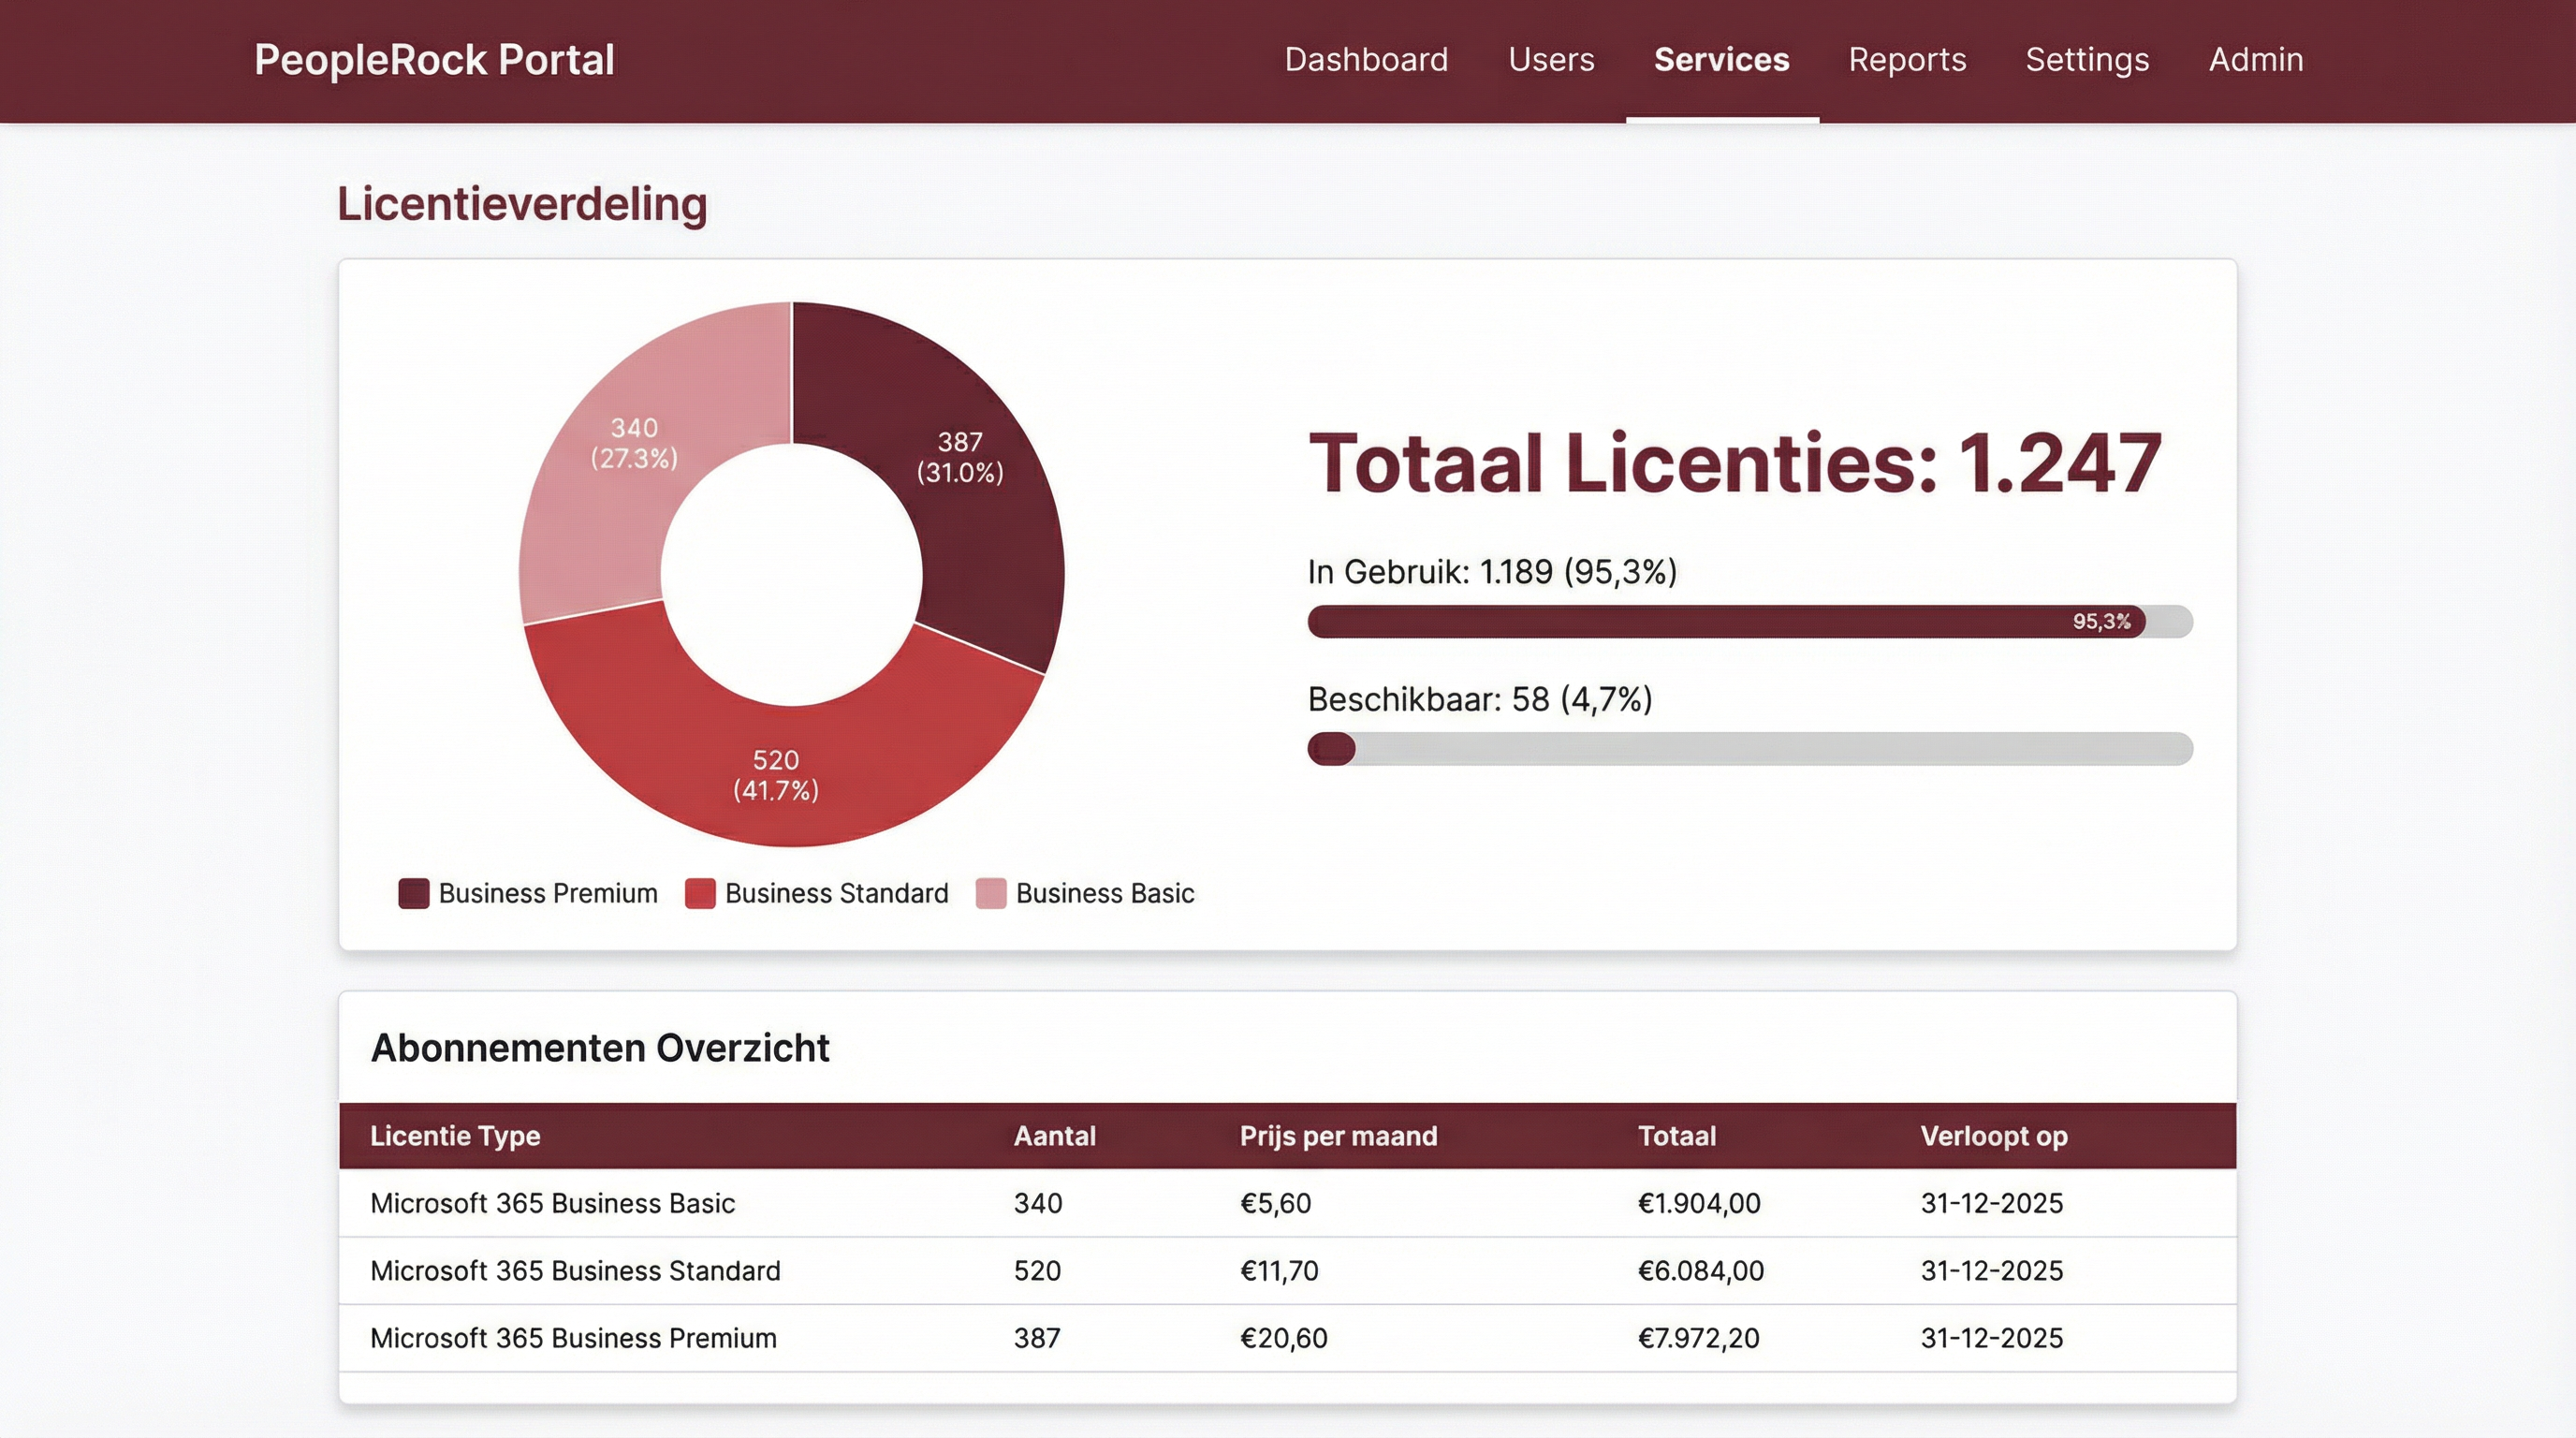The height and width of the screenshot is (1438, 2576).
Task: Select the Services nav item
Action: click(x=1721, y=60)
